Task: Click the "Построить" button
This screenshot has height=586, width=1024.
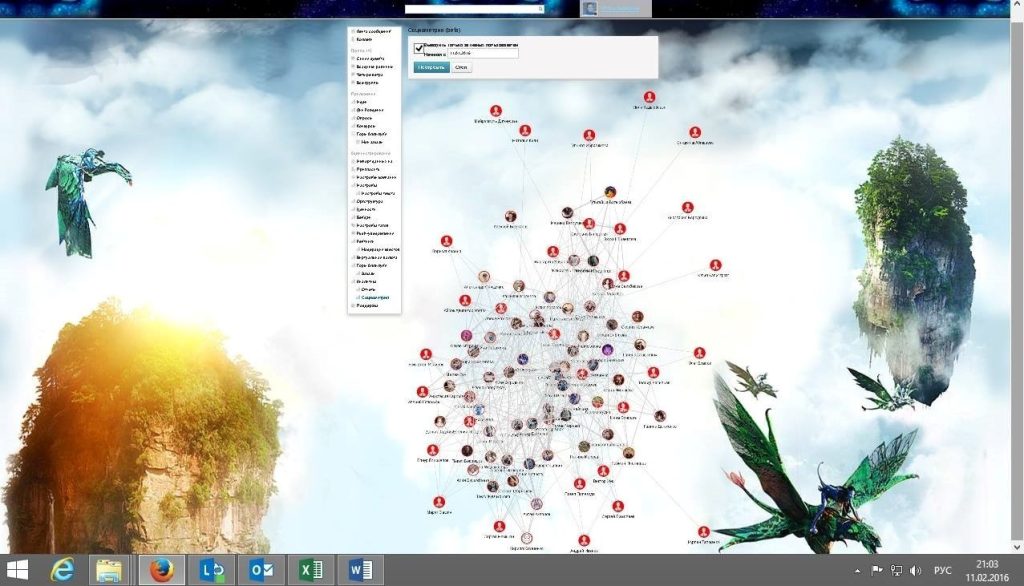Action: click(x=431, y=67)
